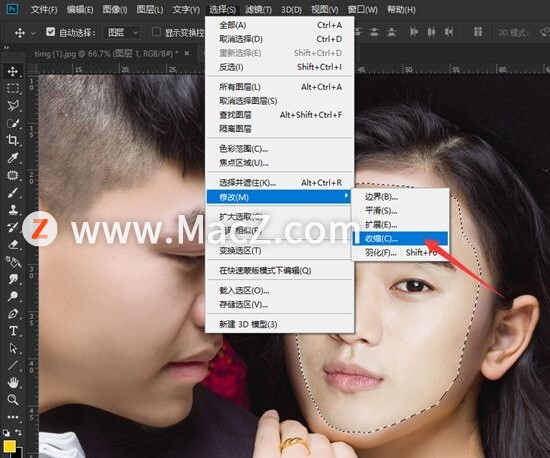Select the Eyedropper tool
This screenshot has width=550, height=458.
tap(13, 158)
